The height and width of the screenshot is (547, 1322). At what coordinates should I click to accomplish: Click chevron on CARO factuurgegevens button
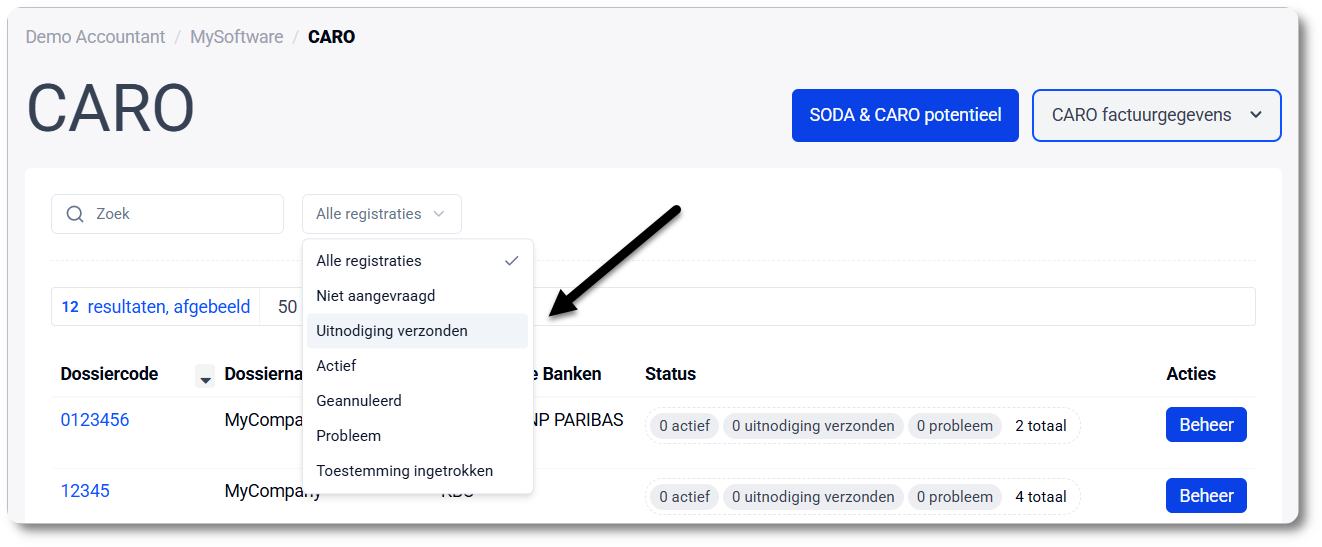pos(1256,115)
